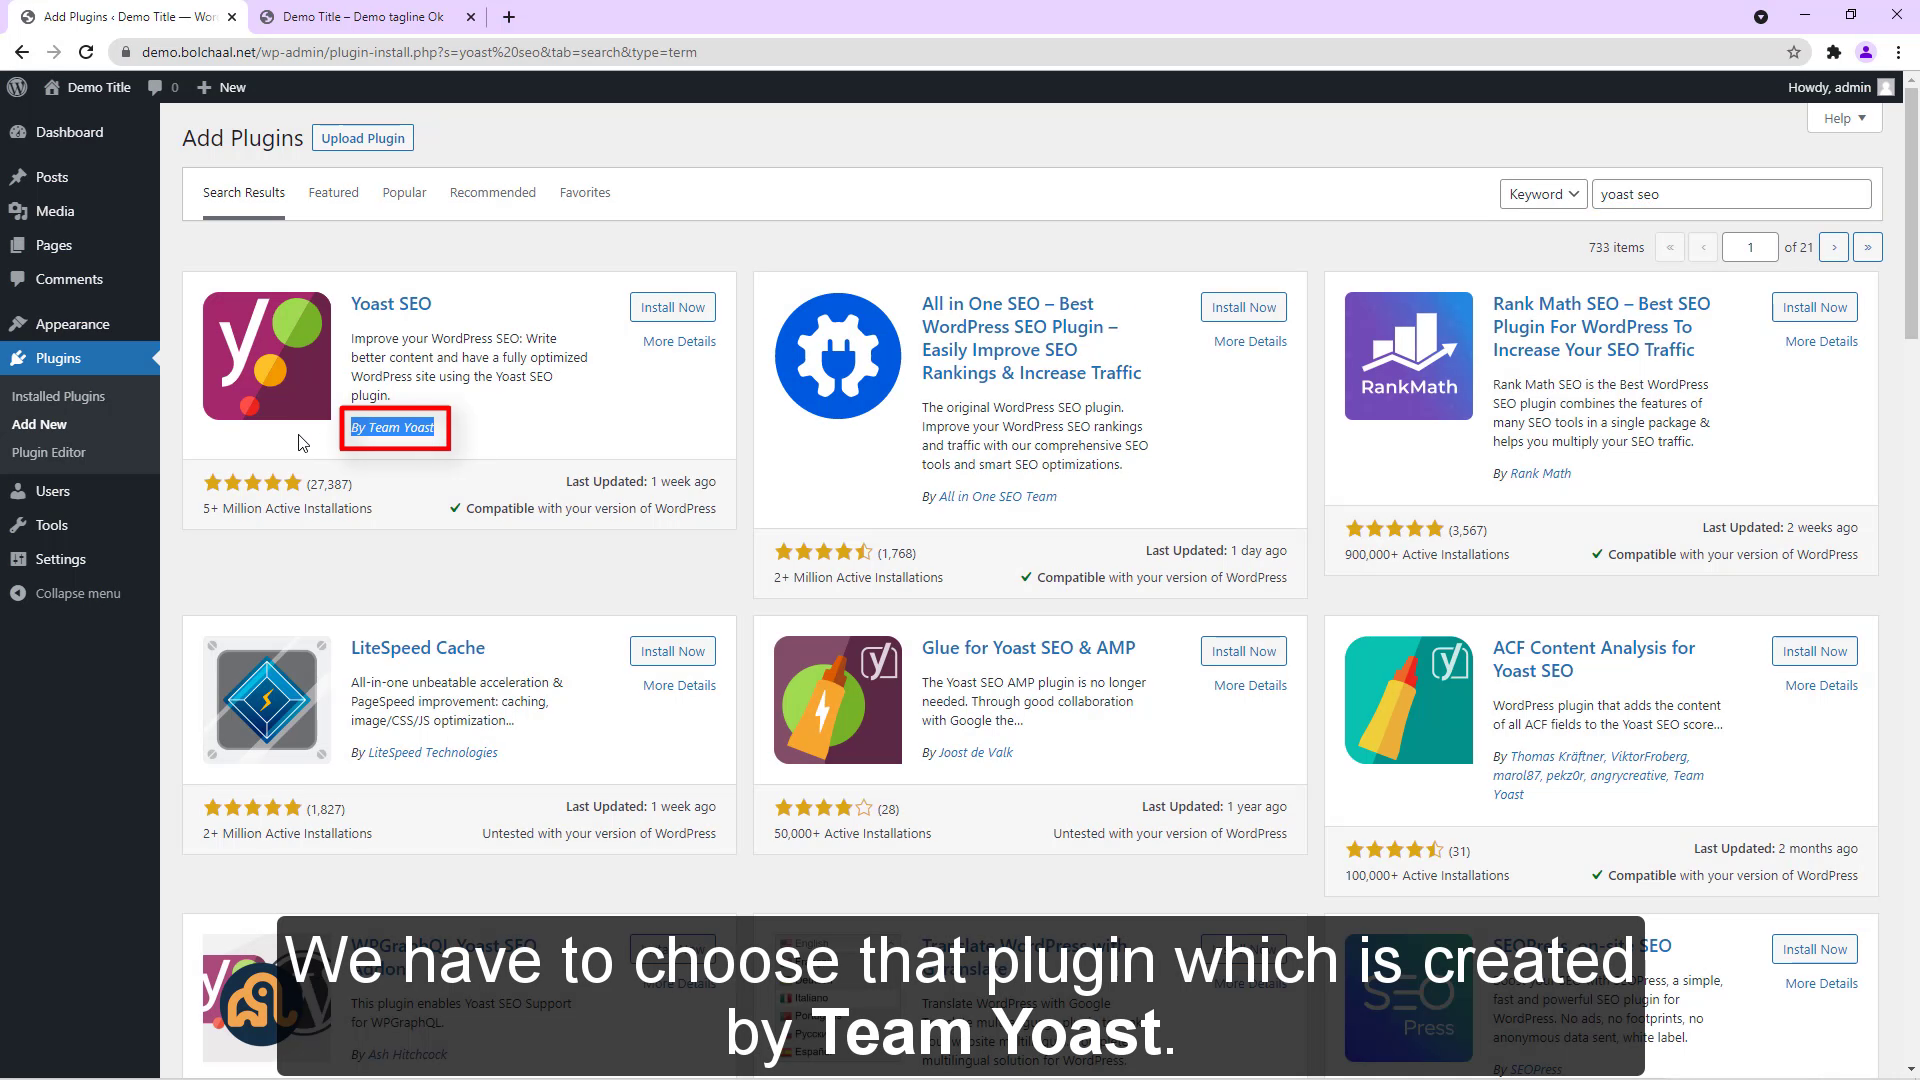Click the WordPress logo in admin bar
The width and height of the screenshot is (1920, 1080).
(x=17, y=87)
